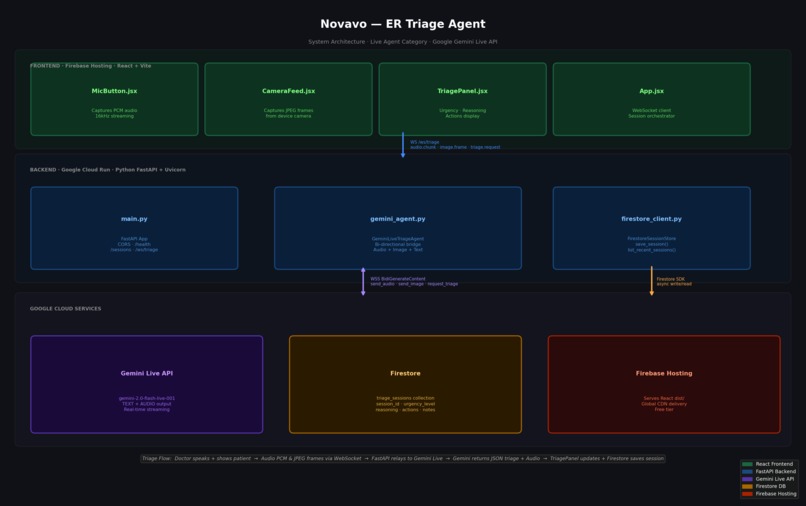Click the "CameraFeed.jsx" component title
Image resolution: width=806 pixels, height=506 pixels.
point(288,91)
